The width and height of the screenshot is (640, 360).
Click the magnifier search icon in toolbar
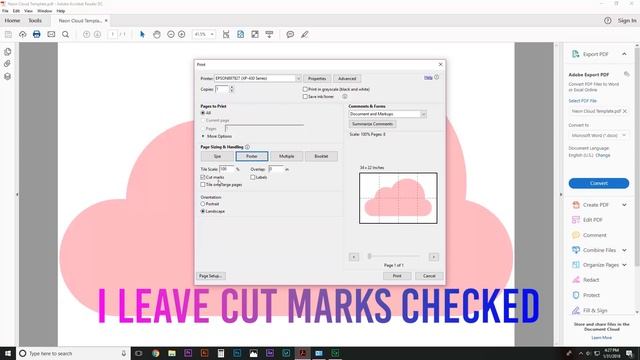click(x=65, y=35)
